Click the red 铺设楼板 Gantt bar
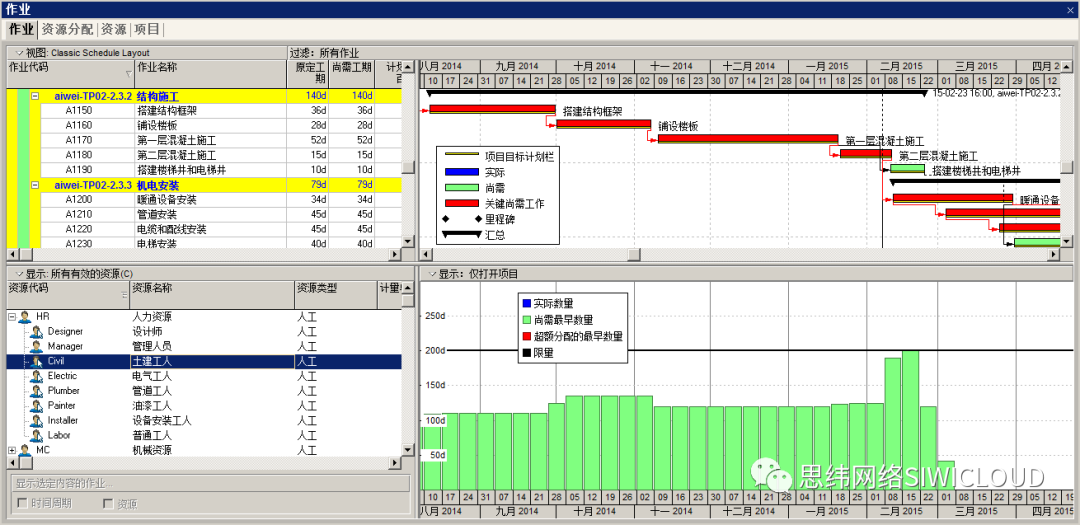Image resolution: width=1080 pixels, height=525 pixels. click(603, 124)
